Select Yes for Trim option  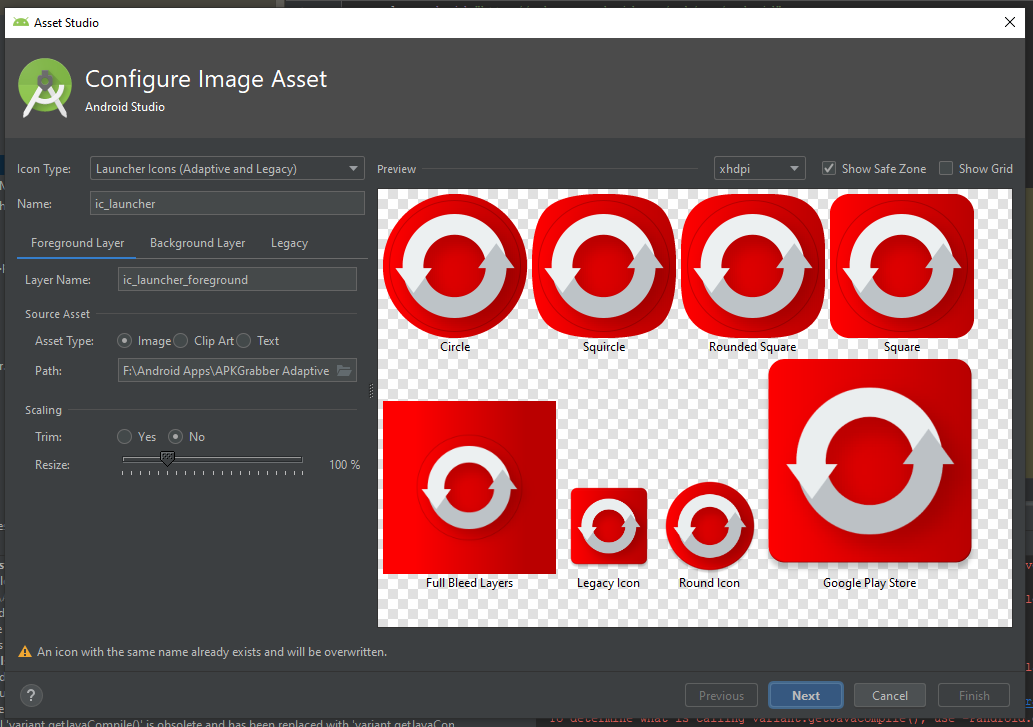[x=124, y=436]
